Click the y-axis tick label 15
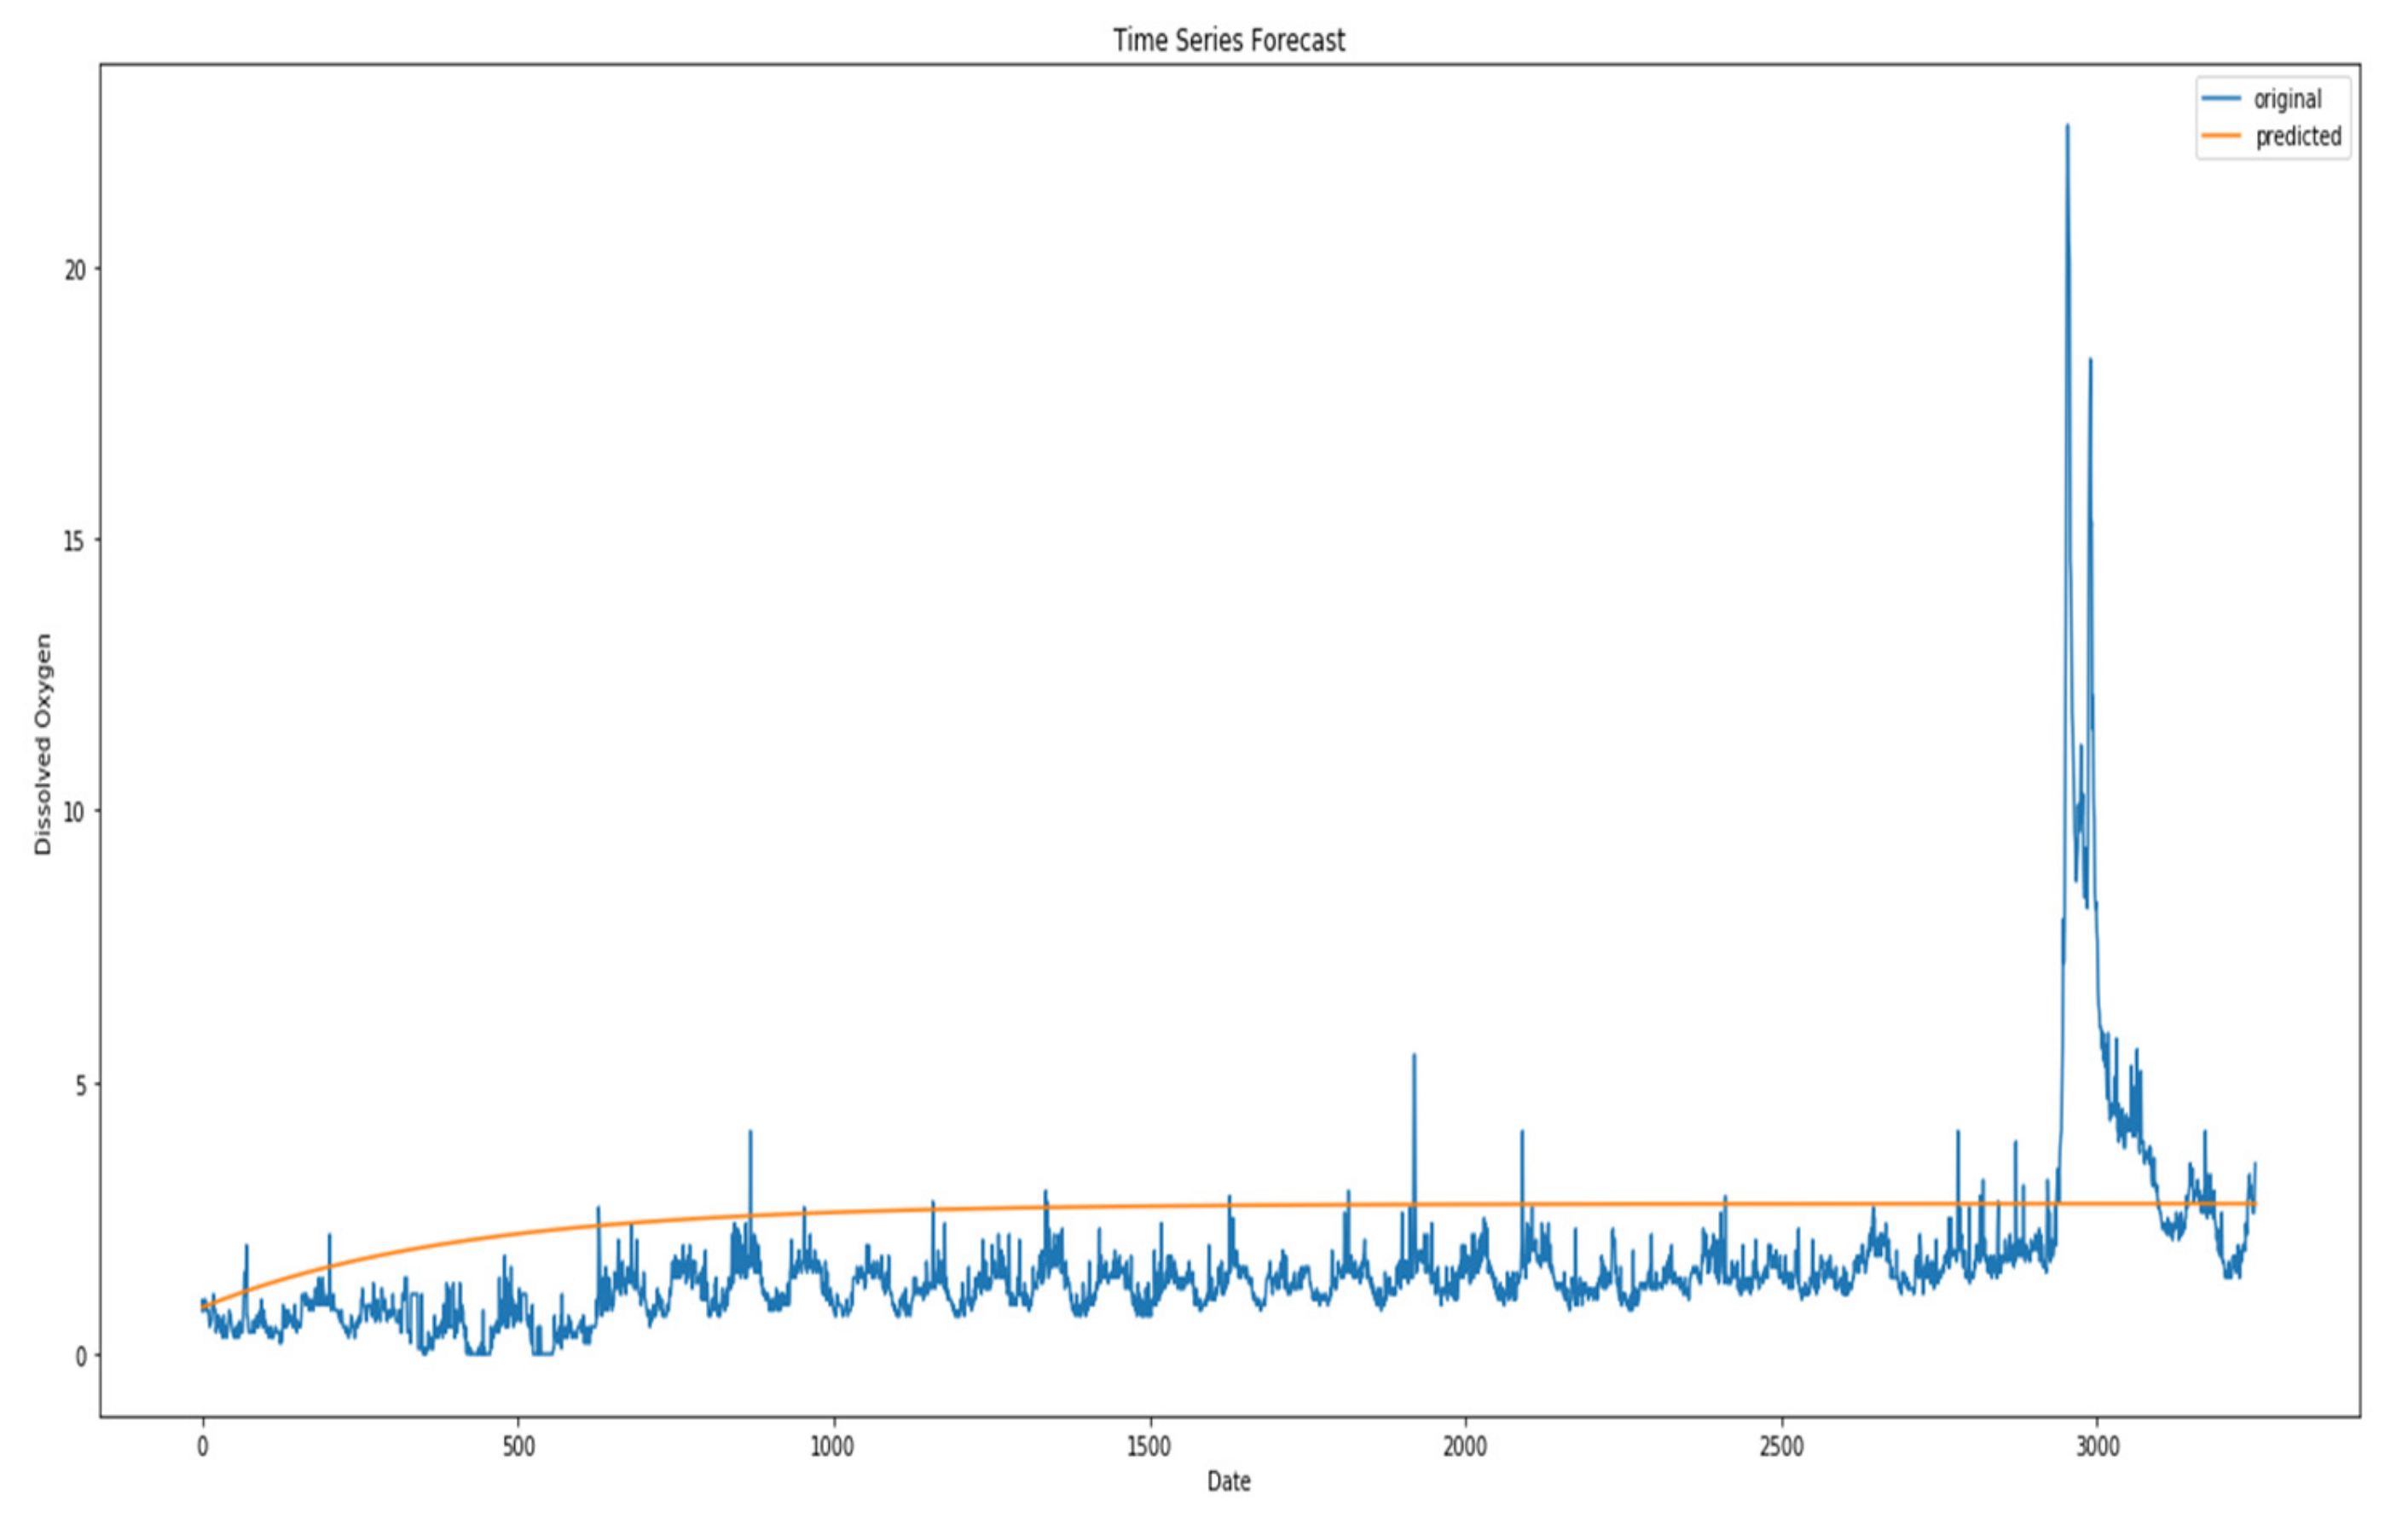Screen dimensions: 2408x1518 click(x=75, y=541)
